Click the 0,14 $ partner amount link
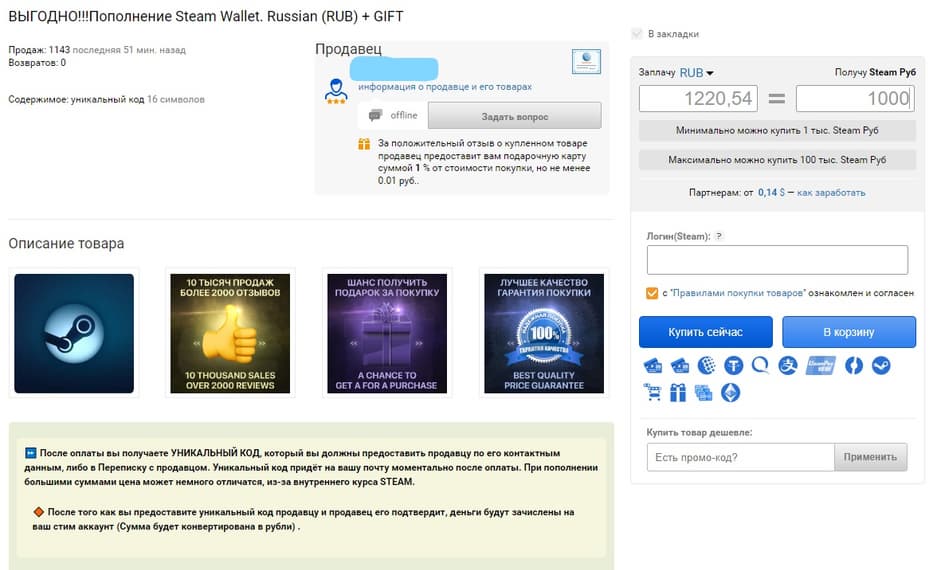Viewport: 937px width, 570px height. point(771,192)
